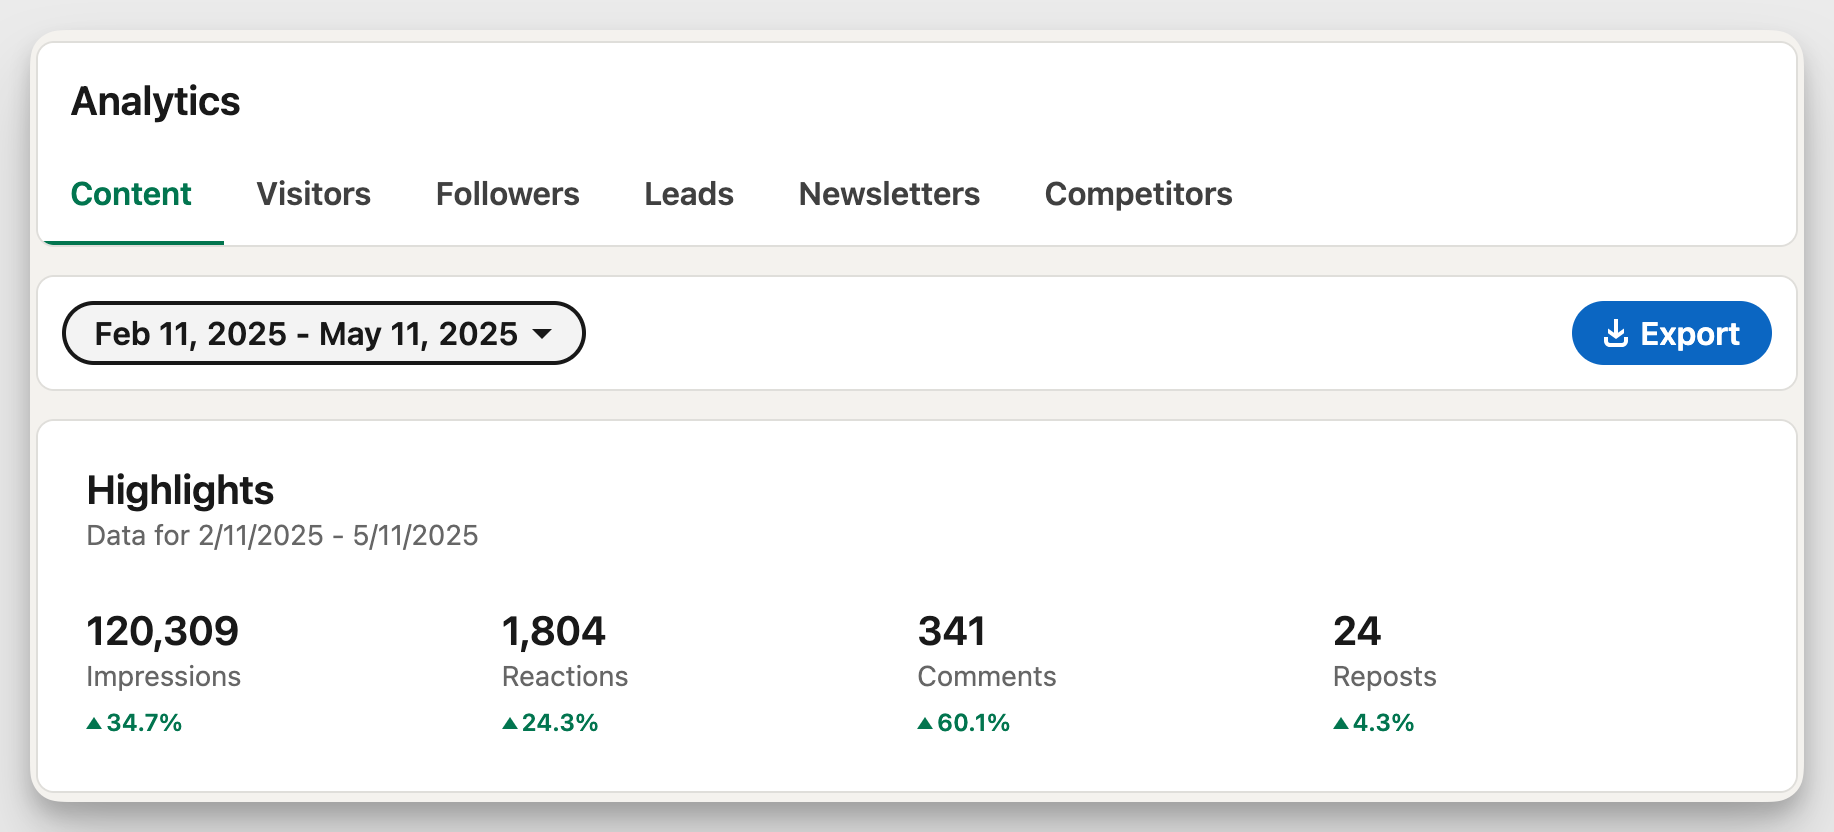Image resolution: width=1834 pixels, height=832 pixels.
Task: Select the Leads tab
Action: click(x=688, y=194)
